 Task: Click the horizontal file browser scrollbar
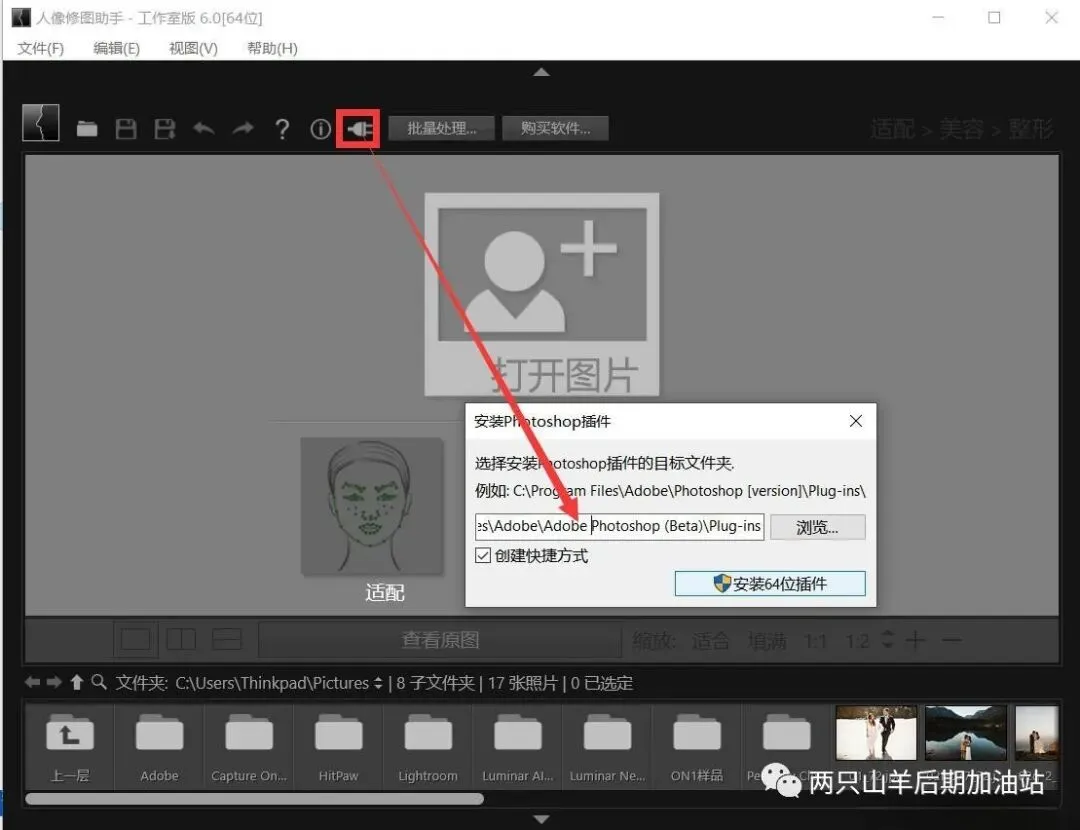[x=254, y=799]
